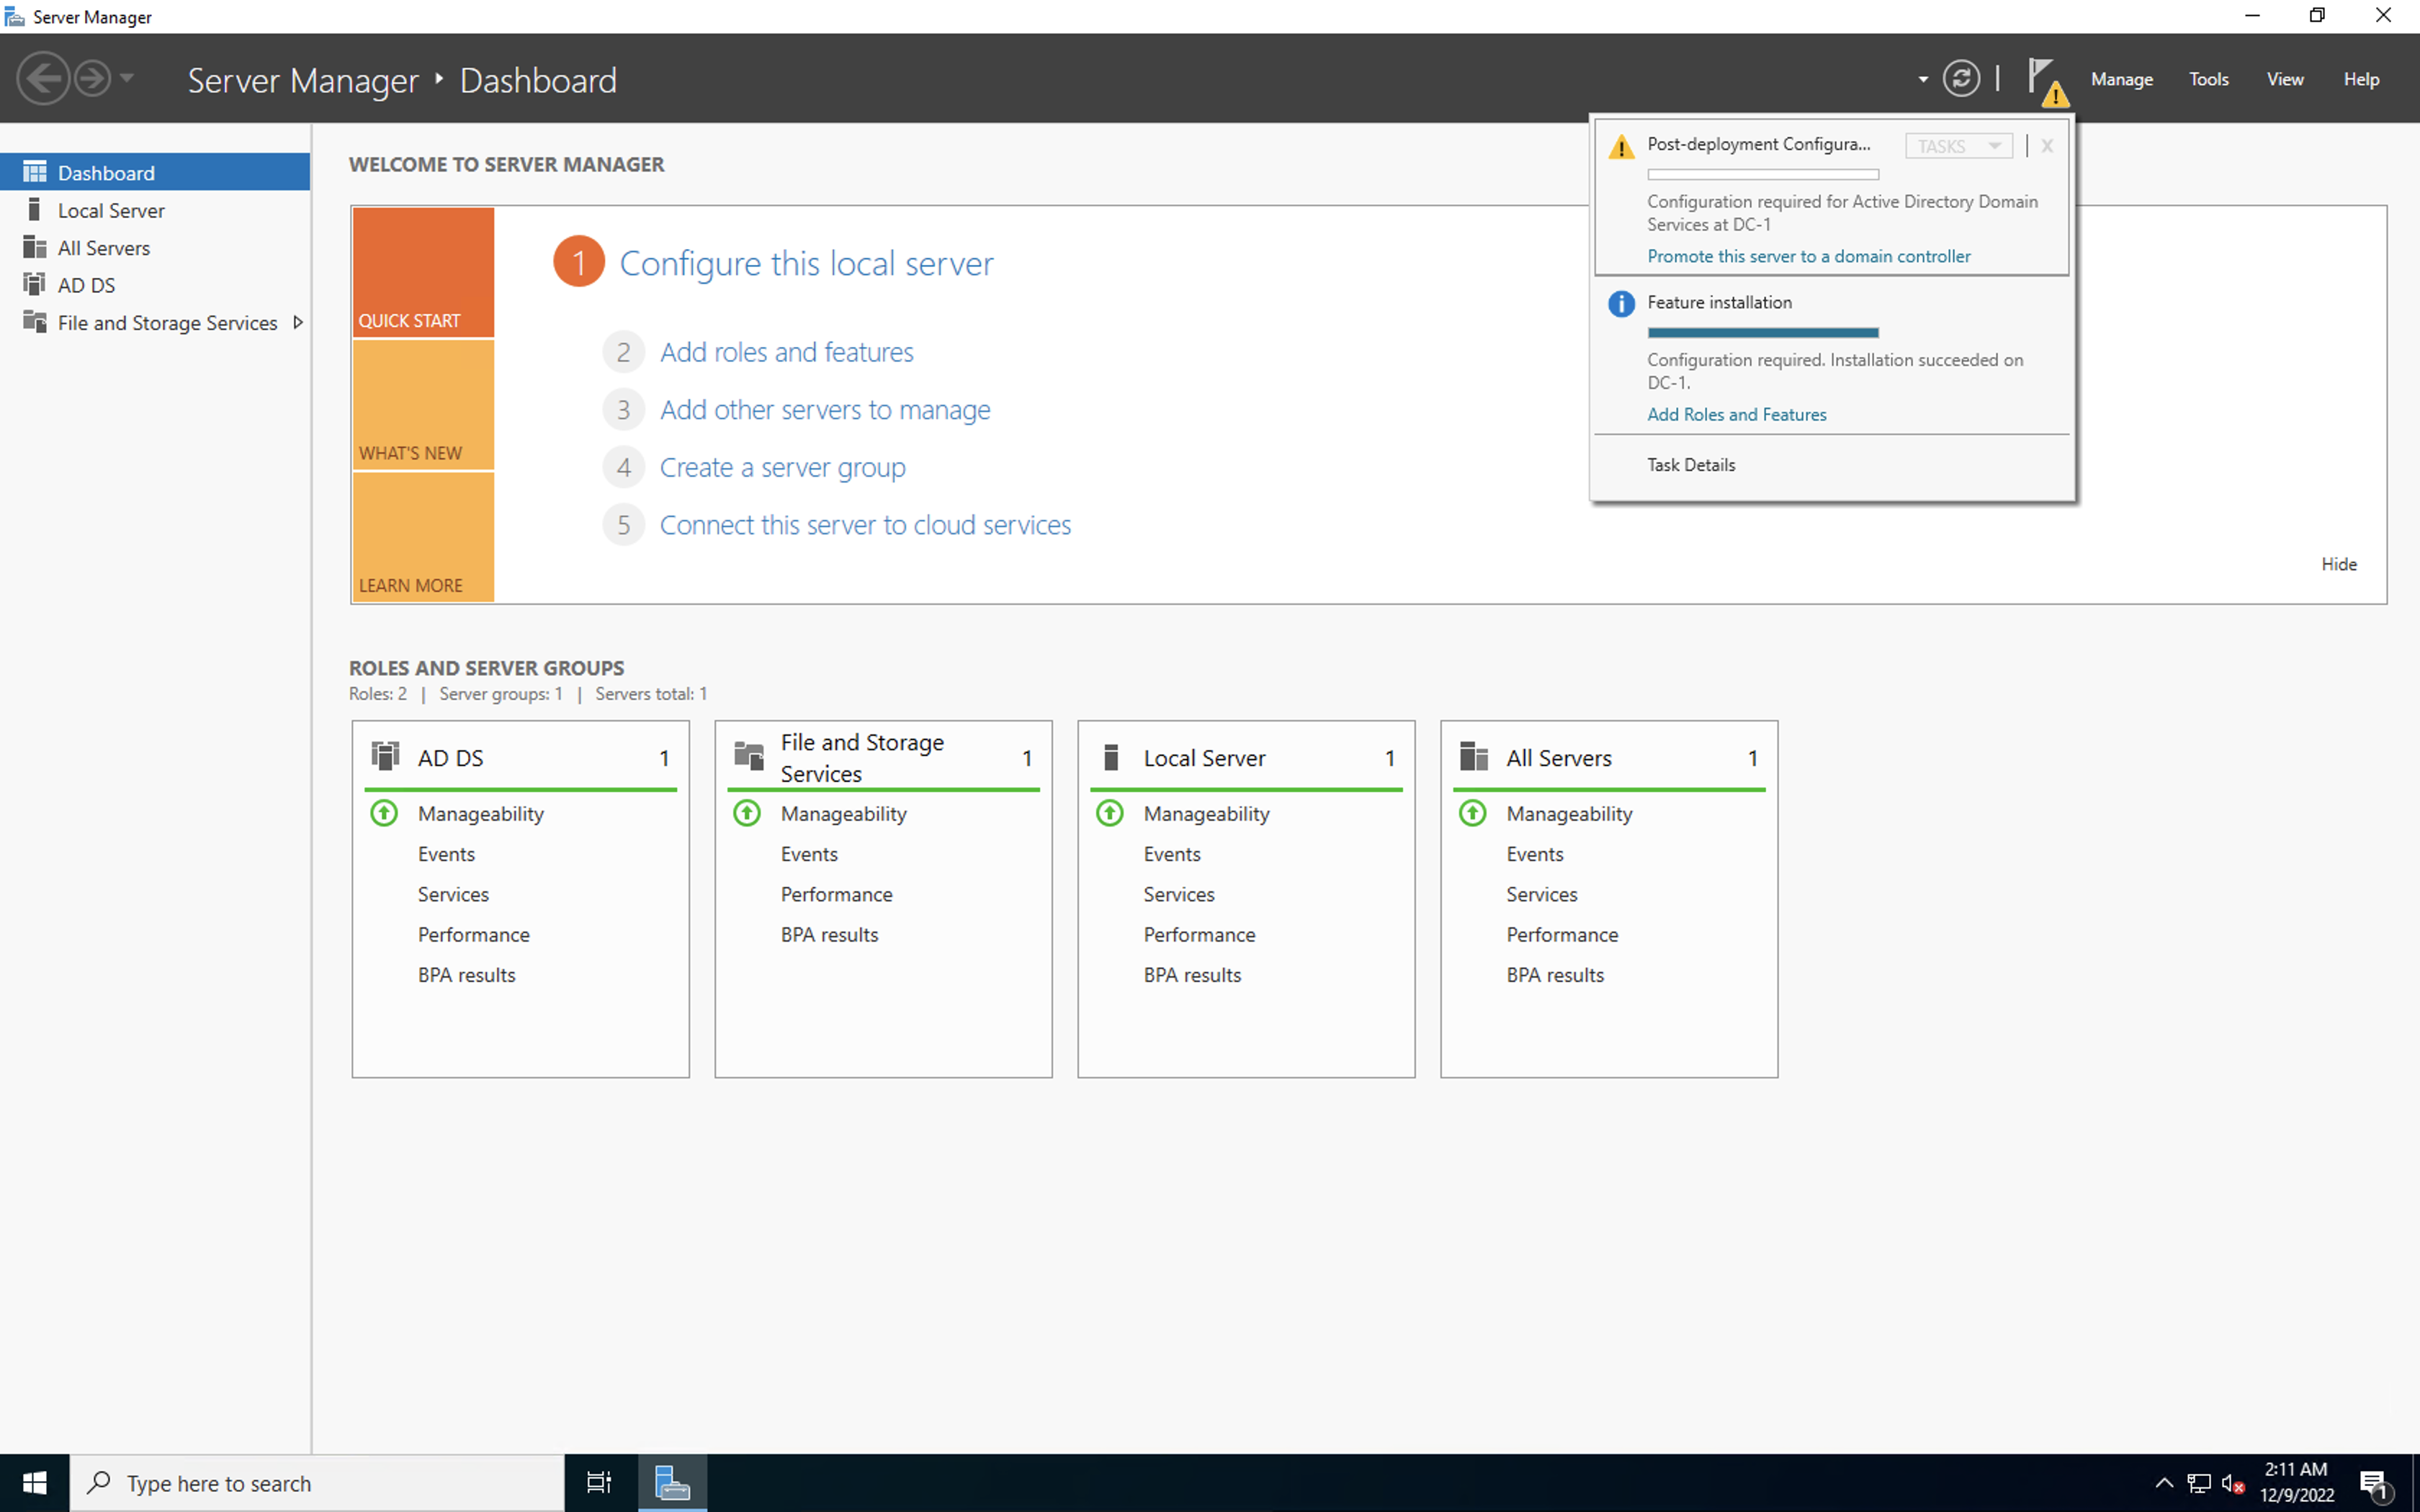Click the network tray icon
2420x1512 pixels.
point(2199,1483)
